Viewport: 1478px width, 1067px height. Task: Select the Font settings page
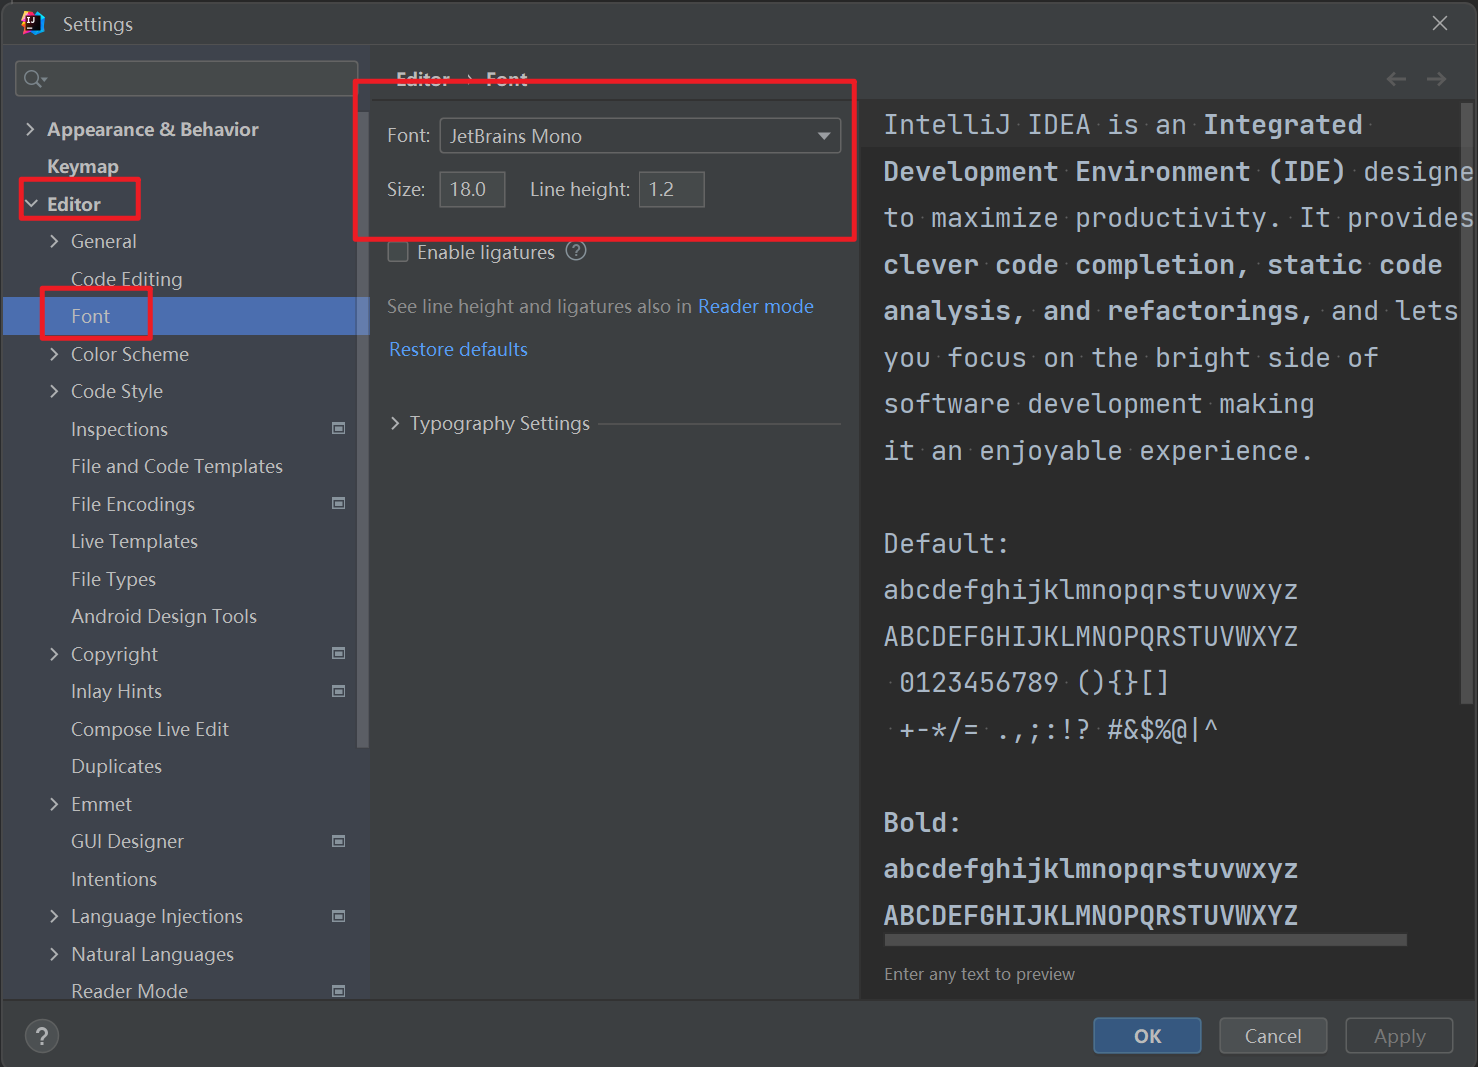90,316
